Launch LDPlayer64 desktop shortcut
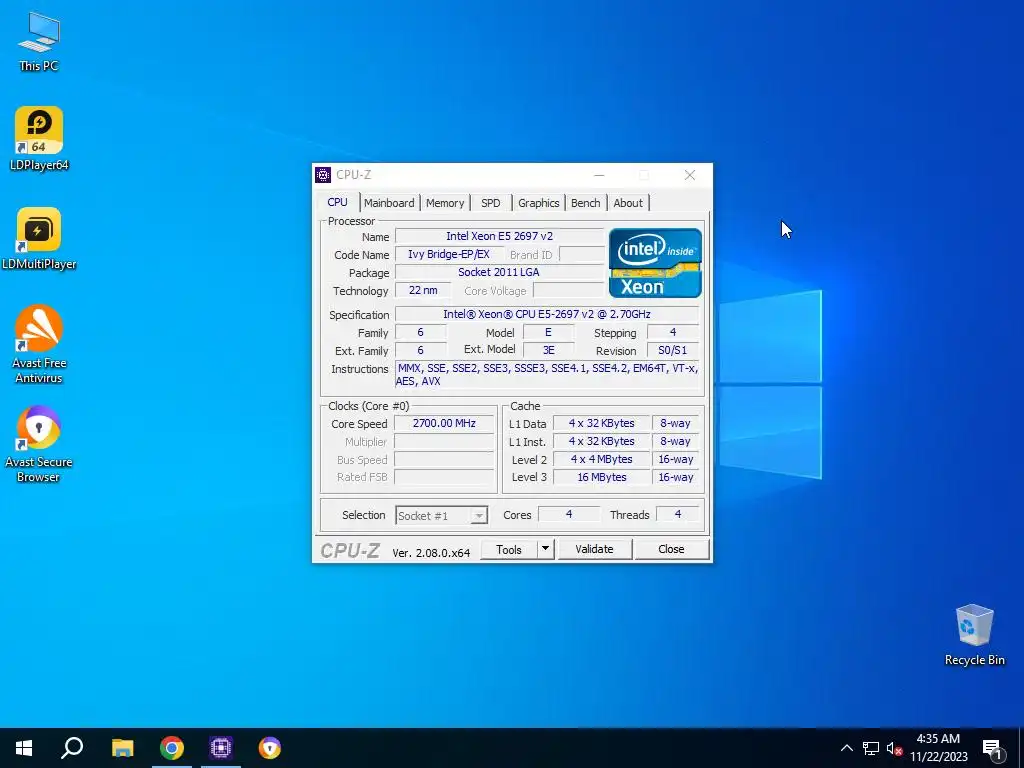This screenshot has height=768, width=1024. (x=39, y=138)
